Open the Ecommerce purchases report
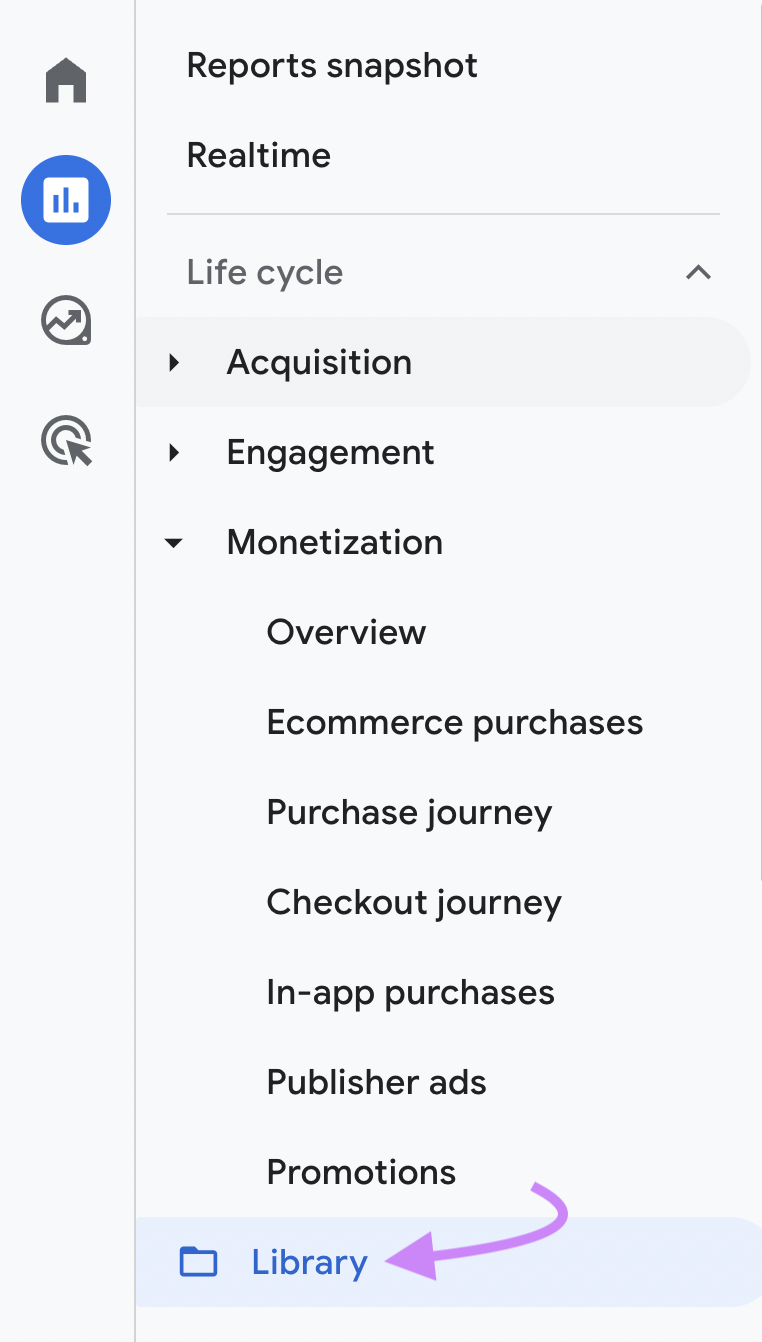762x1342 pixels. pyautogui.click(x=454, y=722)
